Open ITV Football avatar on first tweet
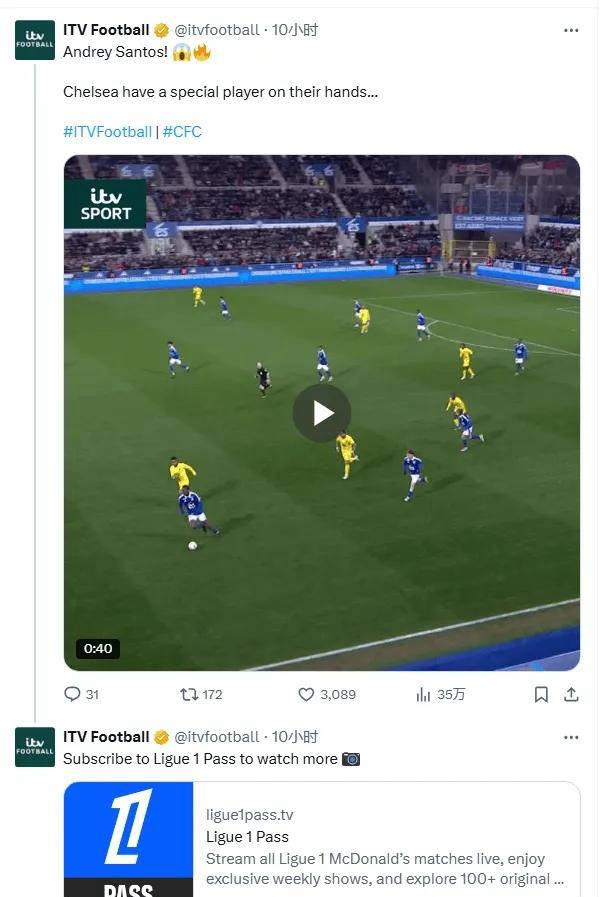Screen dimensions: 606x897 pyautogui.click(x=35, y=40)
